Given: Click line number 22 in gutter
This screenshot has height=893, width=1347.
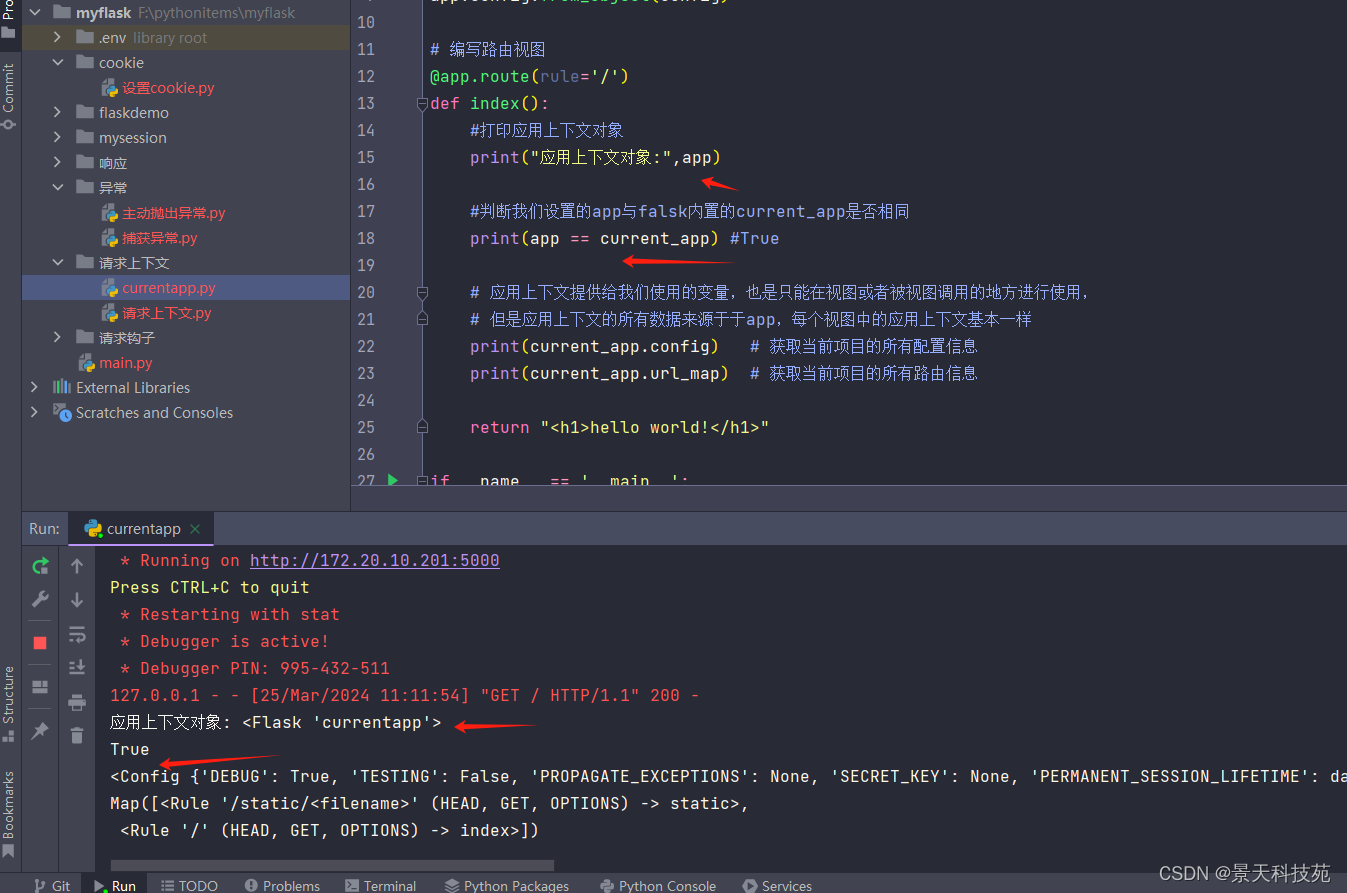Looking at the screenshot, I should click(365, 346).
